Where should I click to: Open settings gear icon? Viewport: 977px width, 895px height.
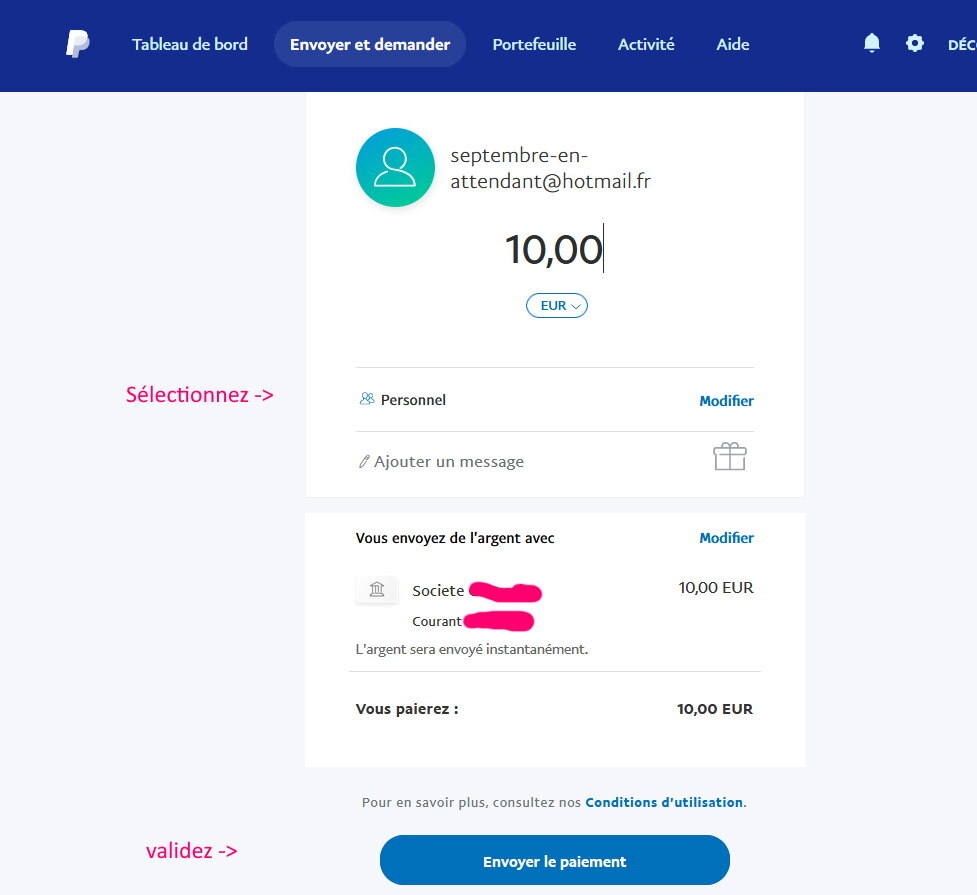pos(915,43)
